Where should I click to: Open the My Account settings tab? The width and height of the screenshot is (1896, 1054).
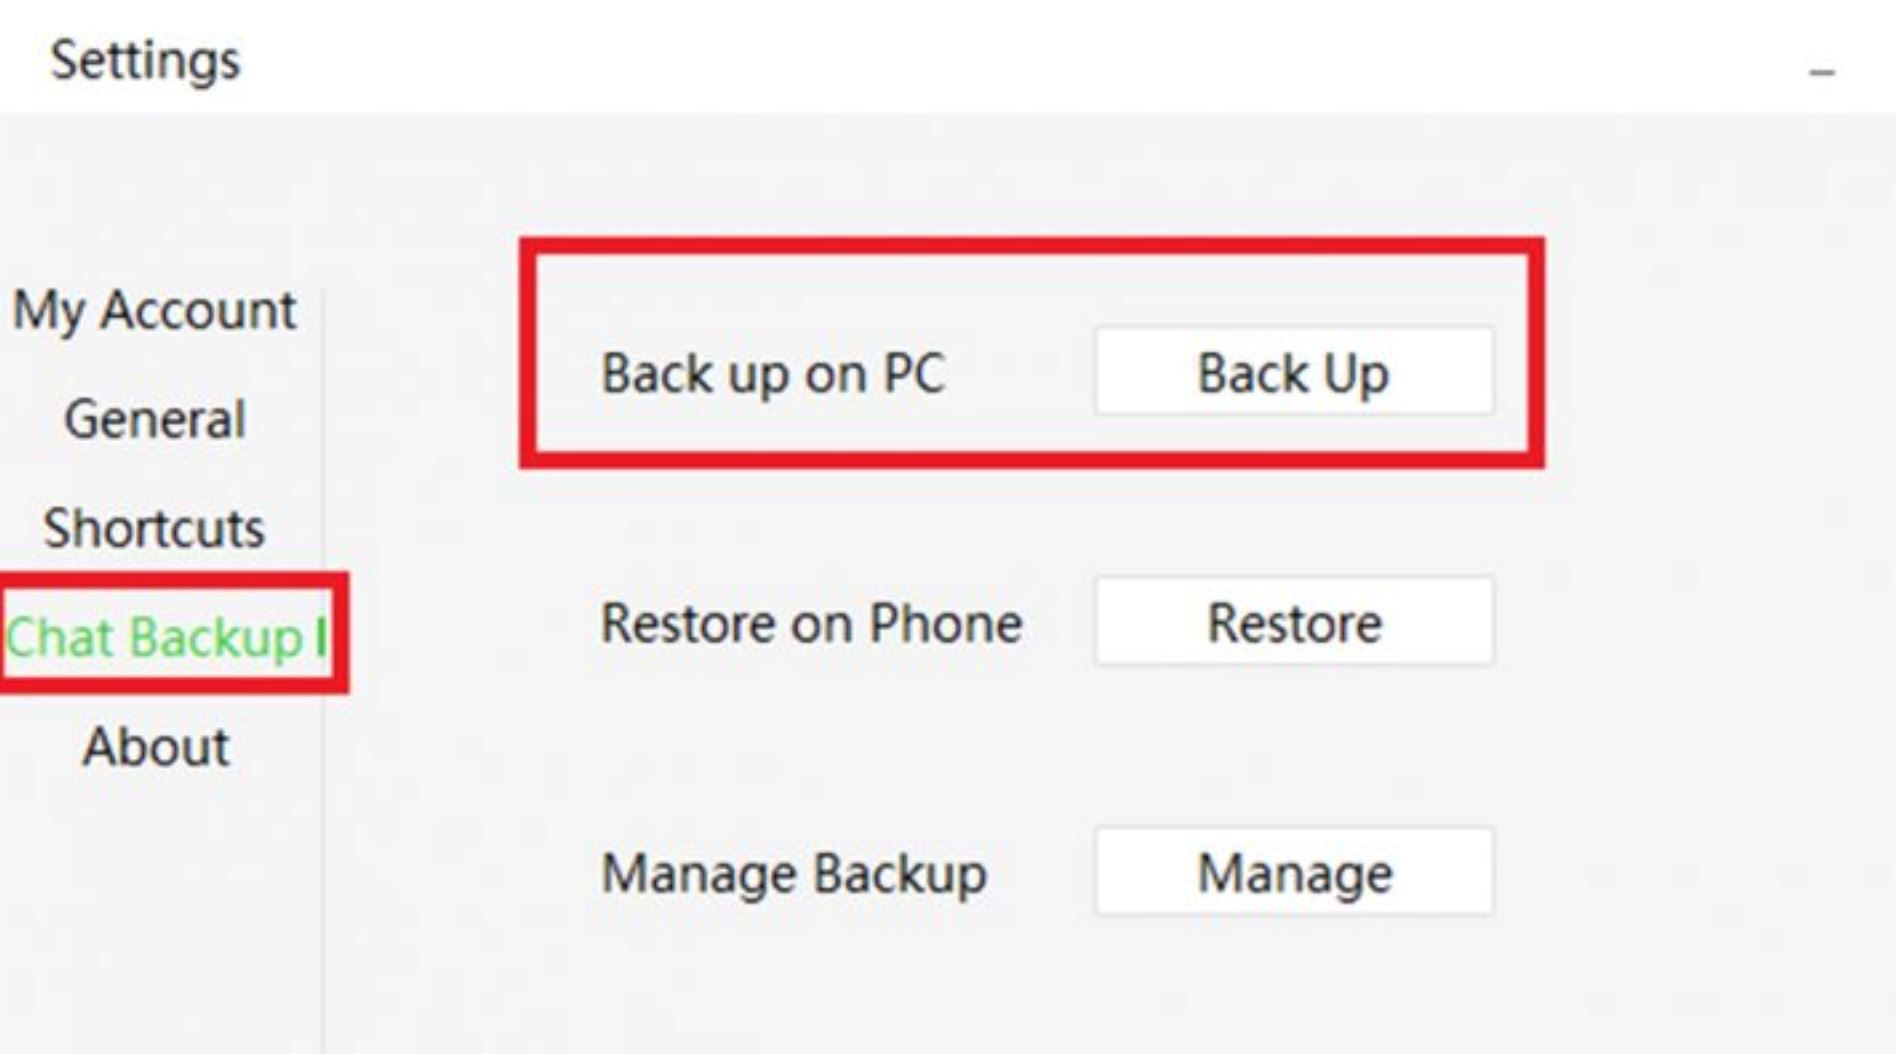154,310
